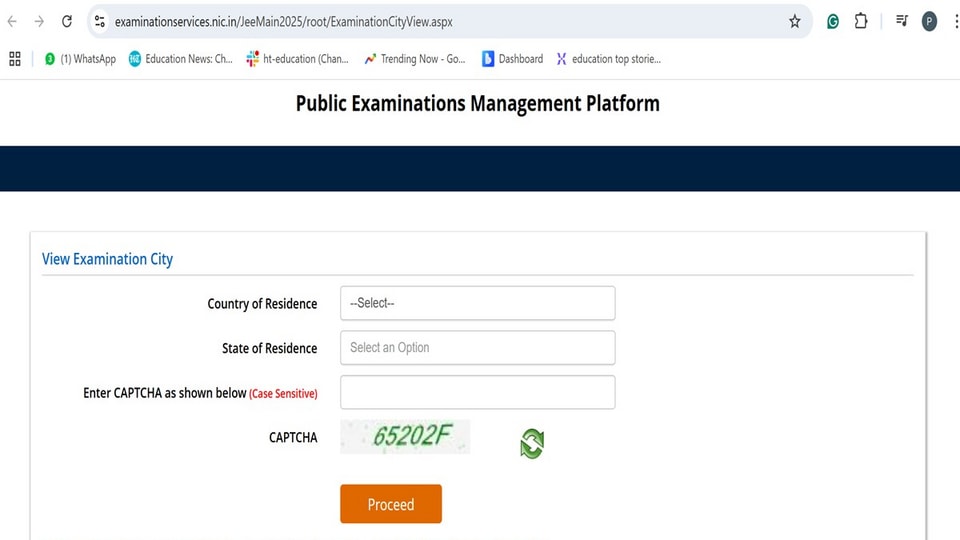Screen dimensions: 960x540
Task: Click the orange Proceed button
Action: (391, 504)
